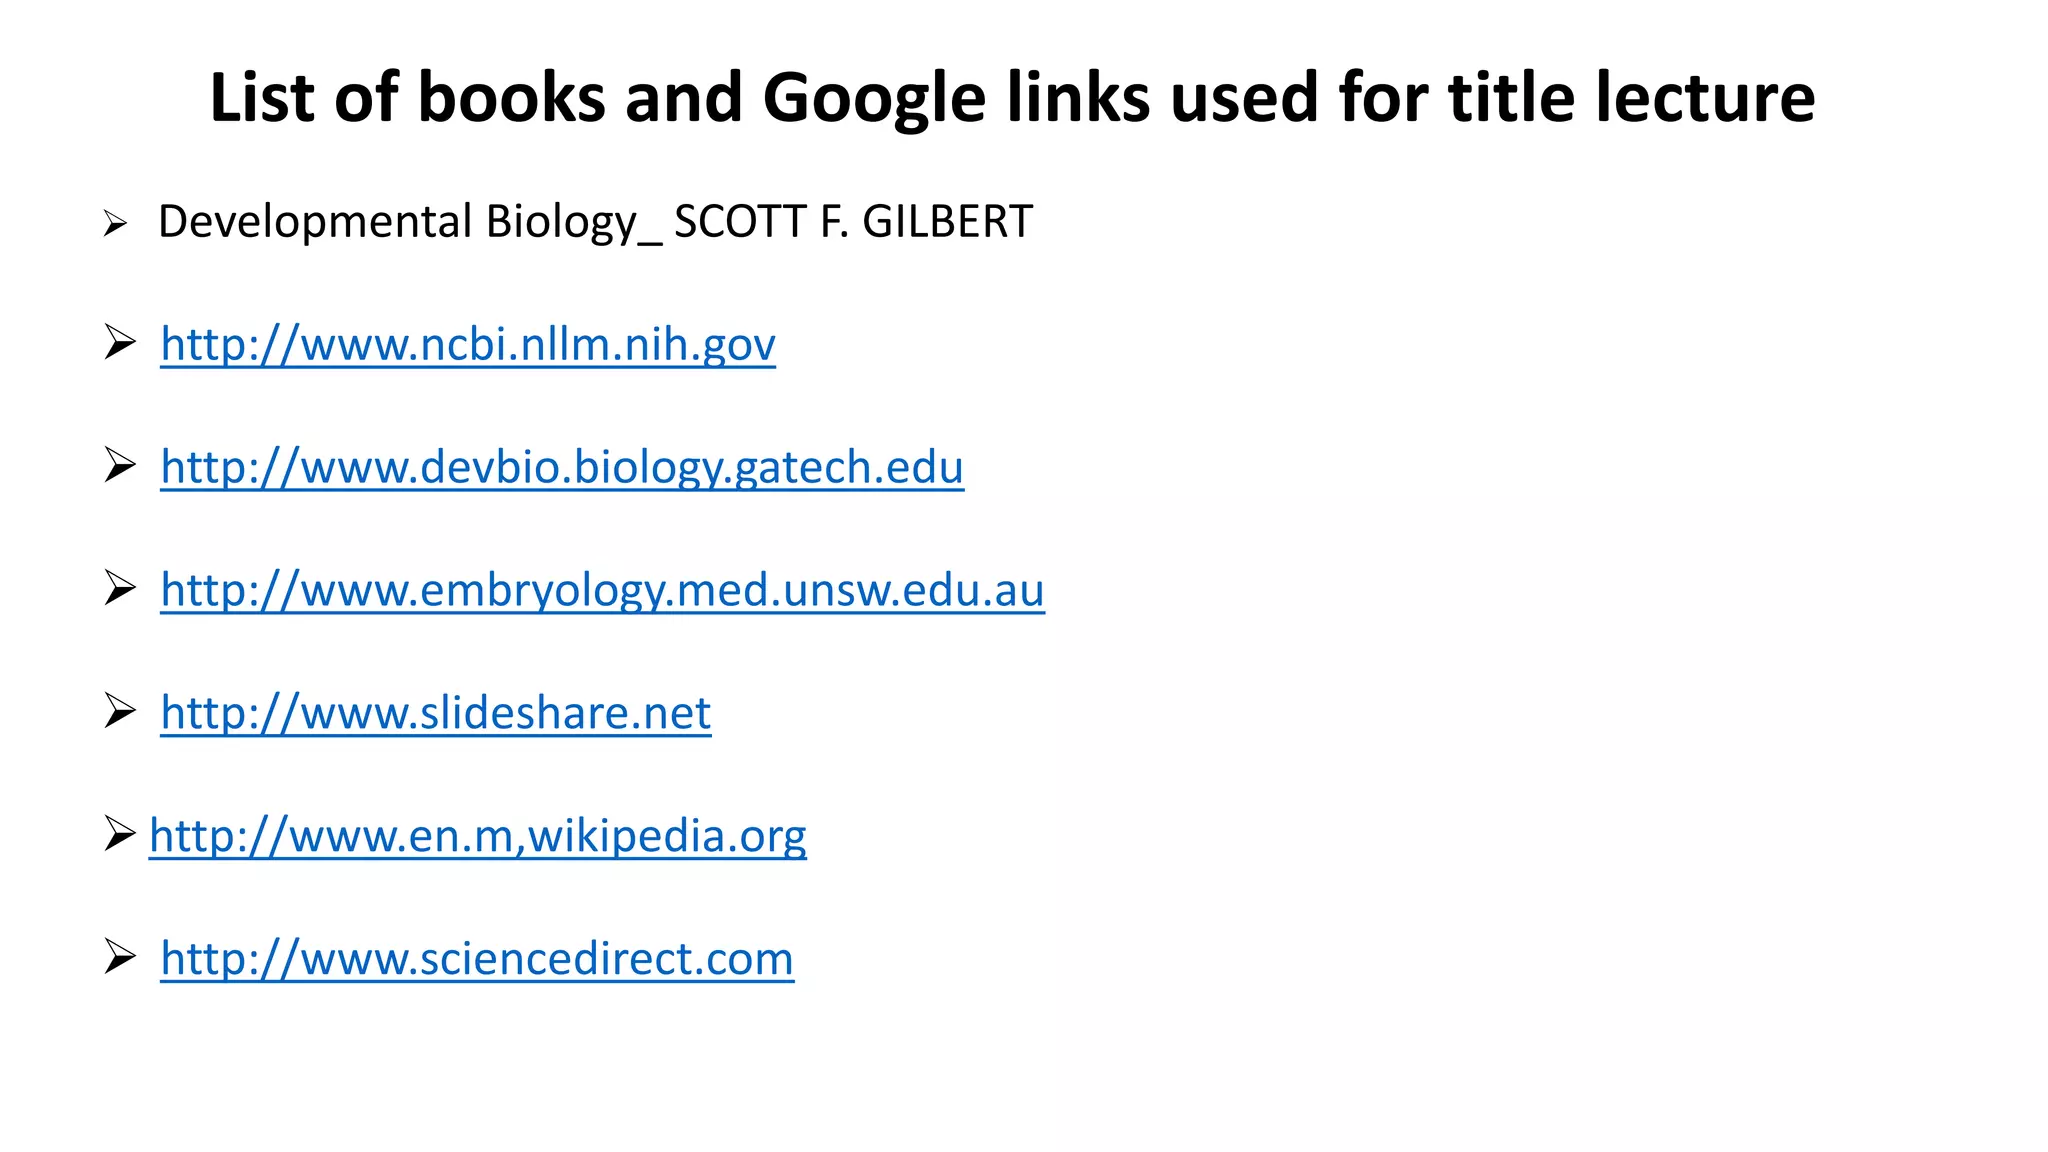Viewport: 2048px width, 1152px height.
Task: Follow the embryology.med.unsw.edu.au link
Action: [602, 591]
